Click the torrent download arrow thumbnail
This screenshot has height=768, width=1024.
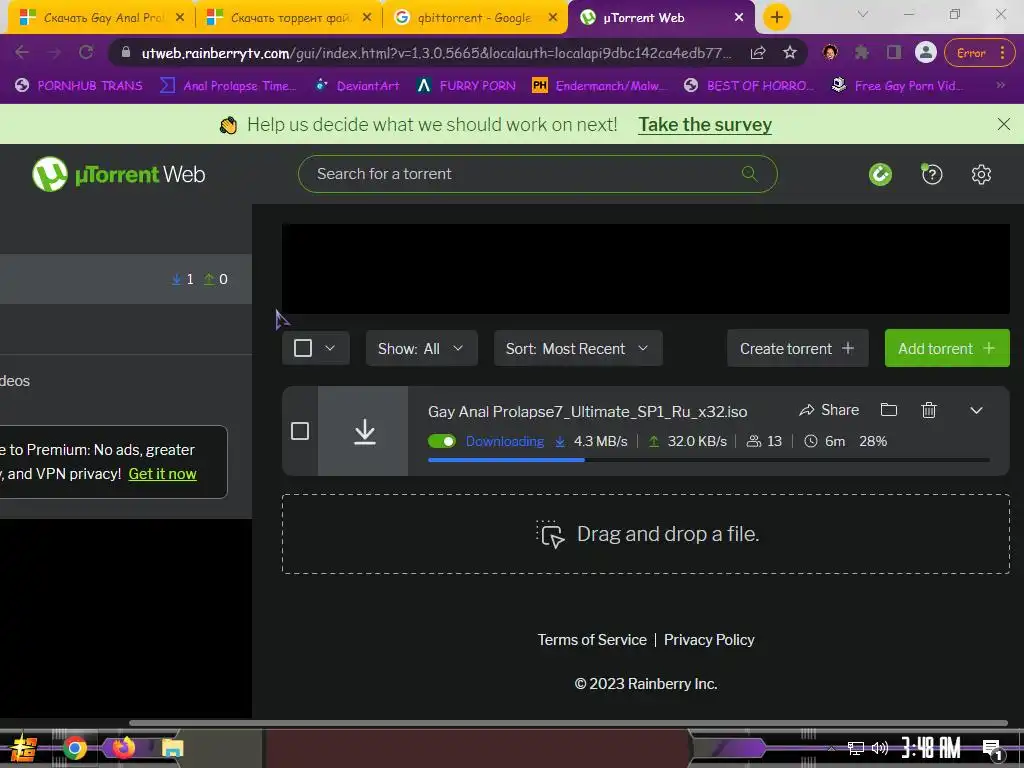(x=363, y=431)
